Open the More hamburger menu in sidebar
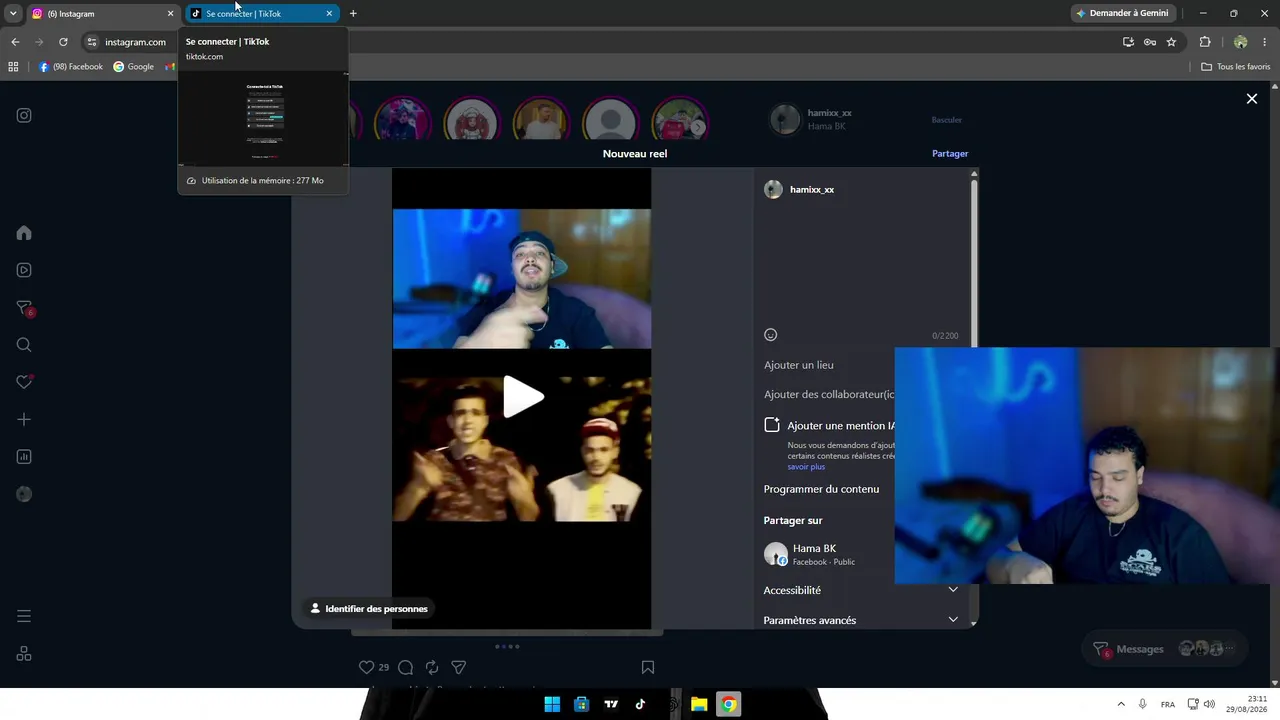Screen dimensions: 1280x720 (24, 616)
